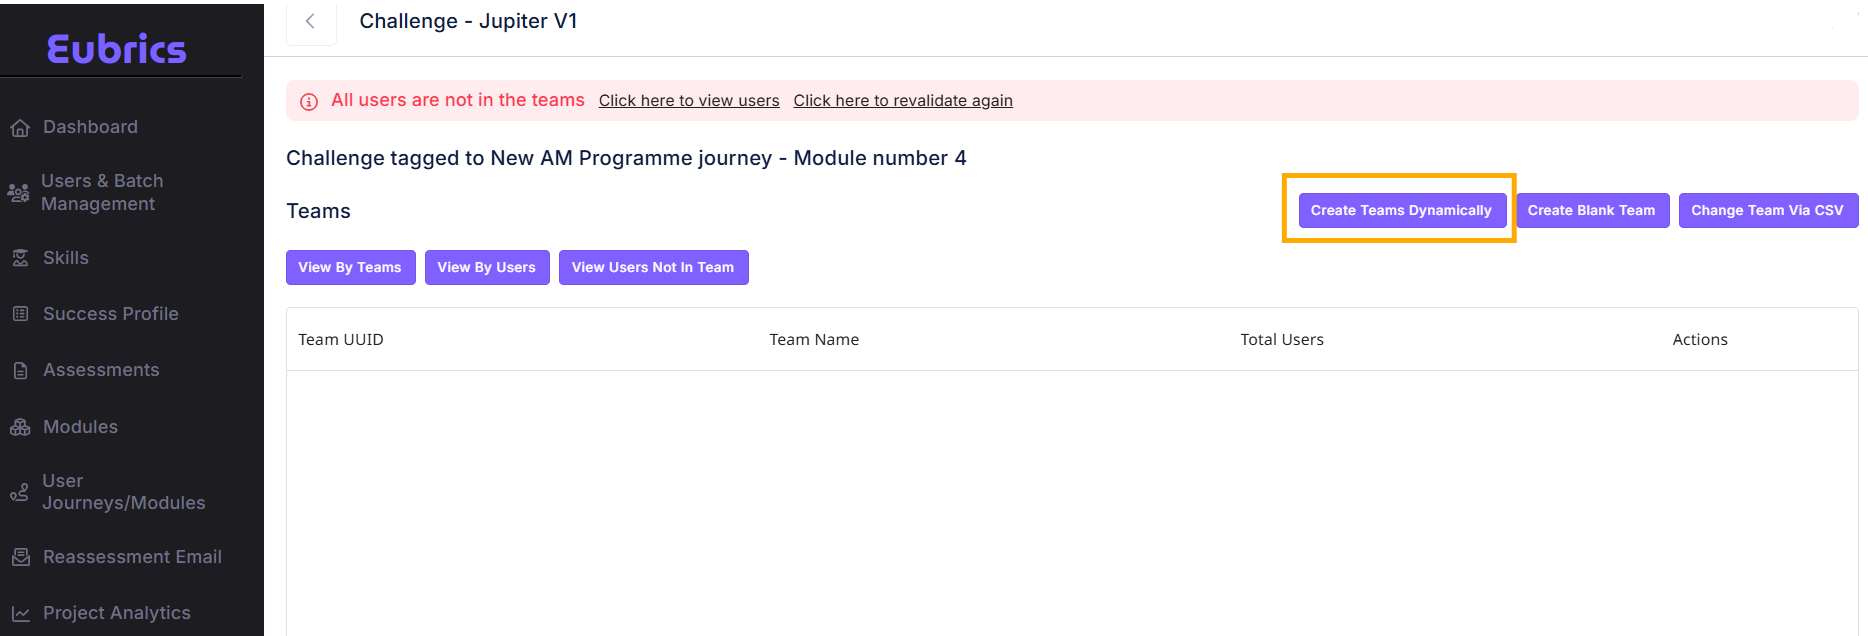
Task: Click the Project Analytics chart icon
Action: tap(20, 614)
